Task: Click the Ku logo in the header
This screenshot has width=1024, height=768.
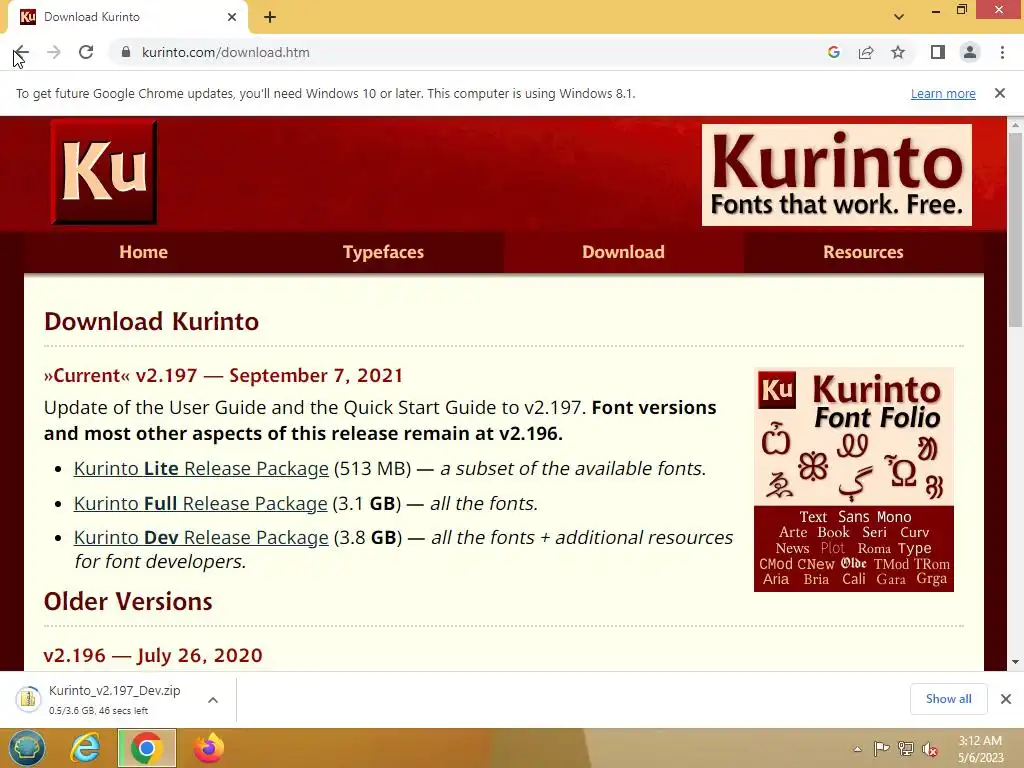Action: pyautogui.click(x=104, y=172)
